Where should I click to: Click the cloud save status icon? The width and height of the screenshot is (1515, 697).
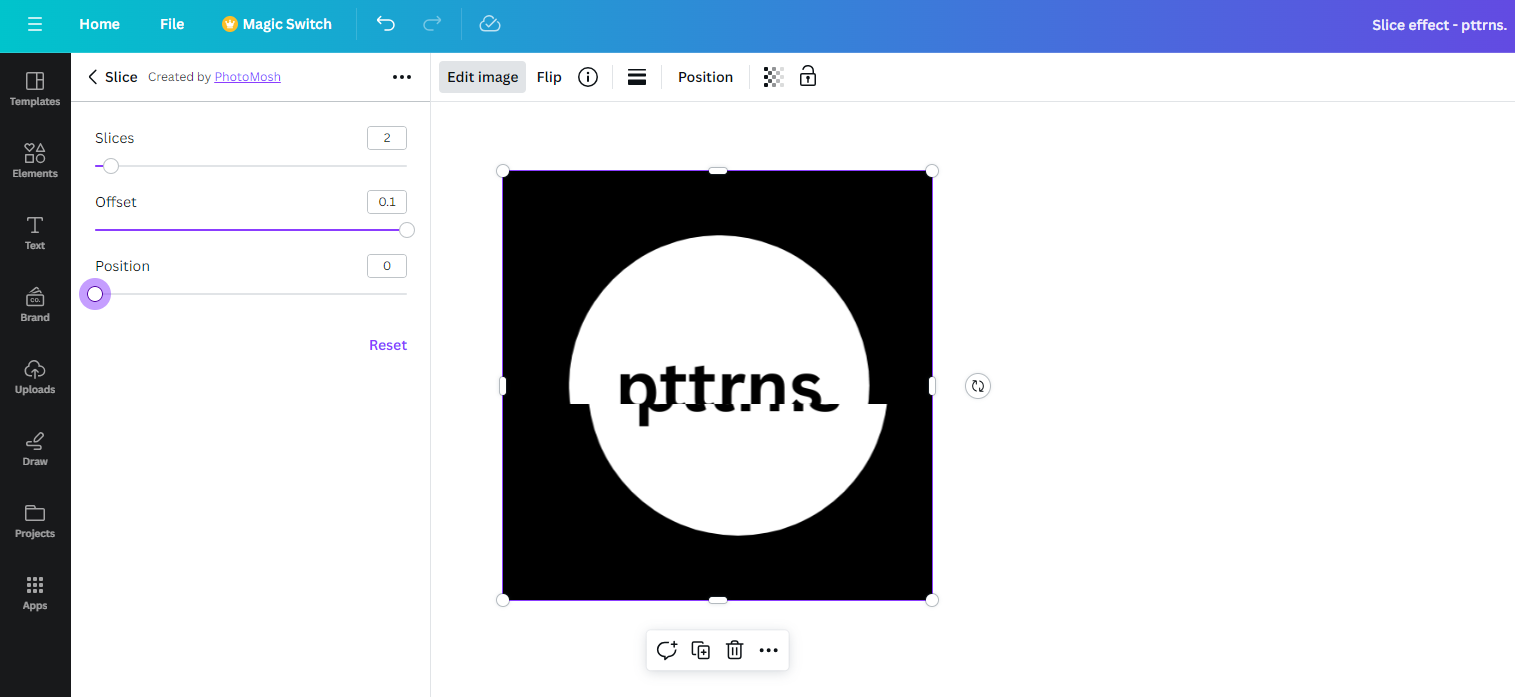tap(489, 24)
